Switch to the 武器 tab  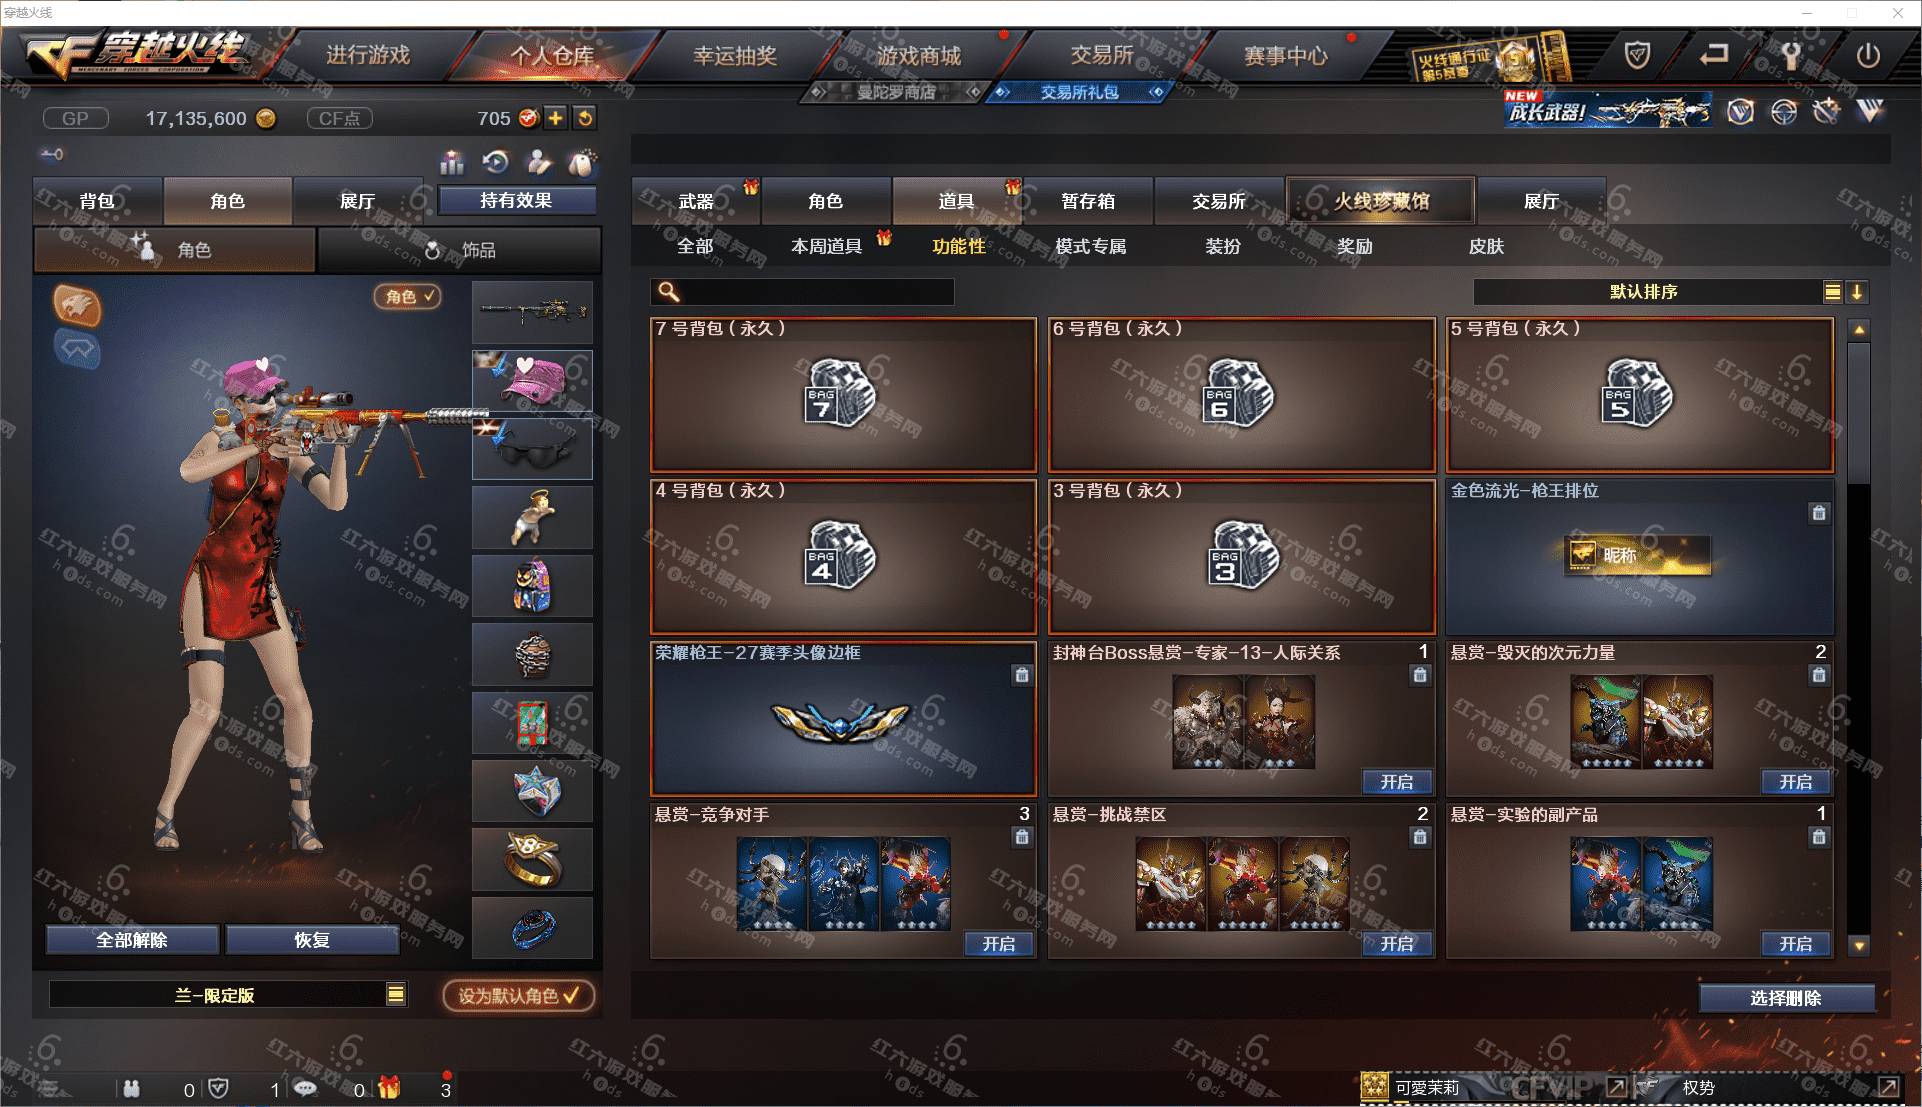click(696, 201)
